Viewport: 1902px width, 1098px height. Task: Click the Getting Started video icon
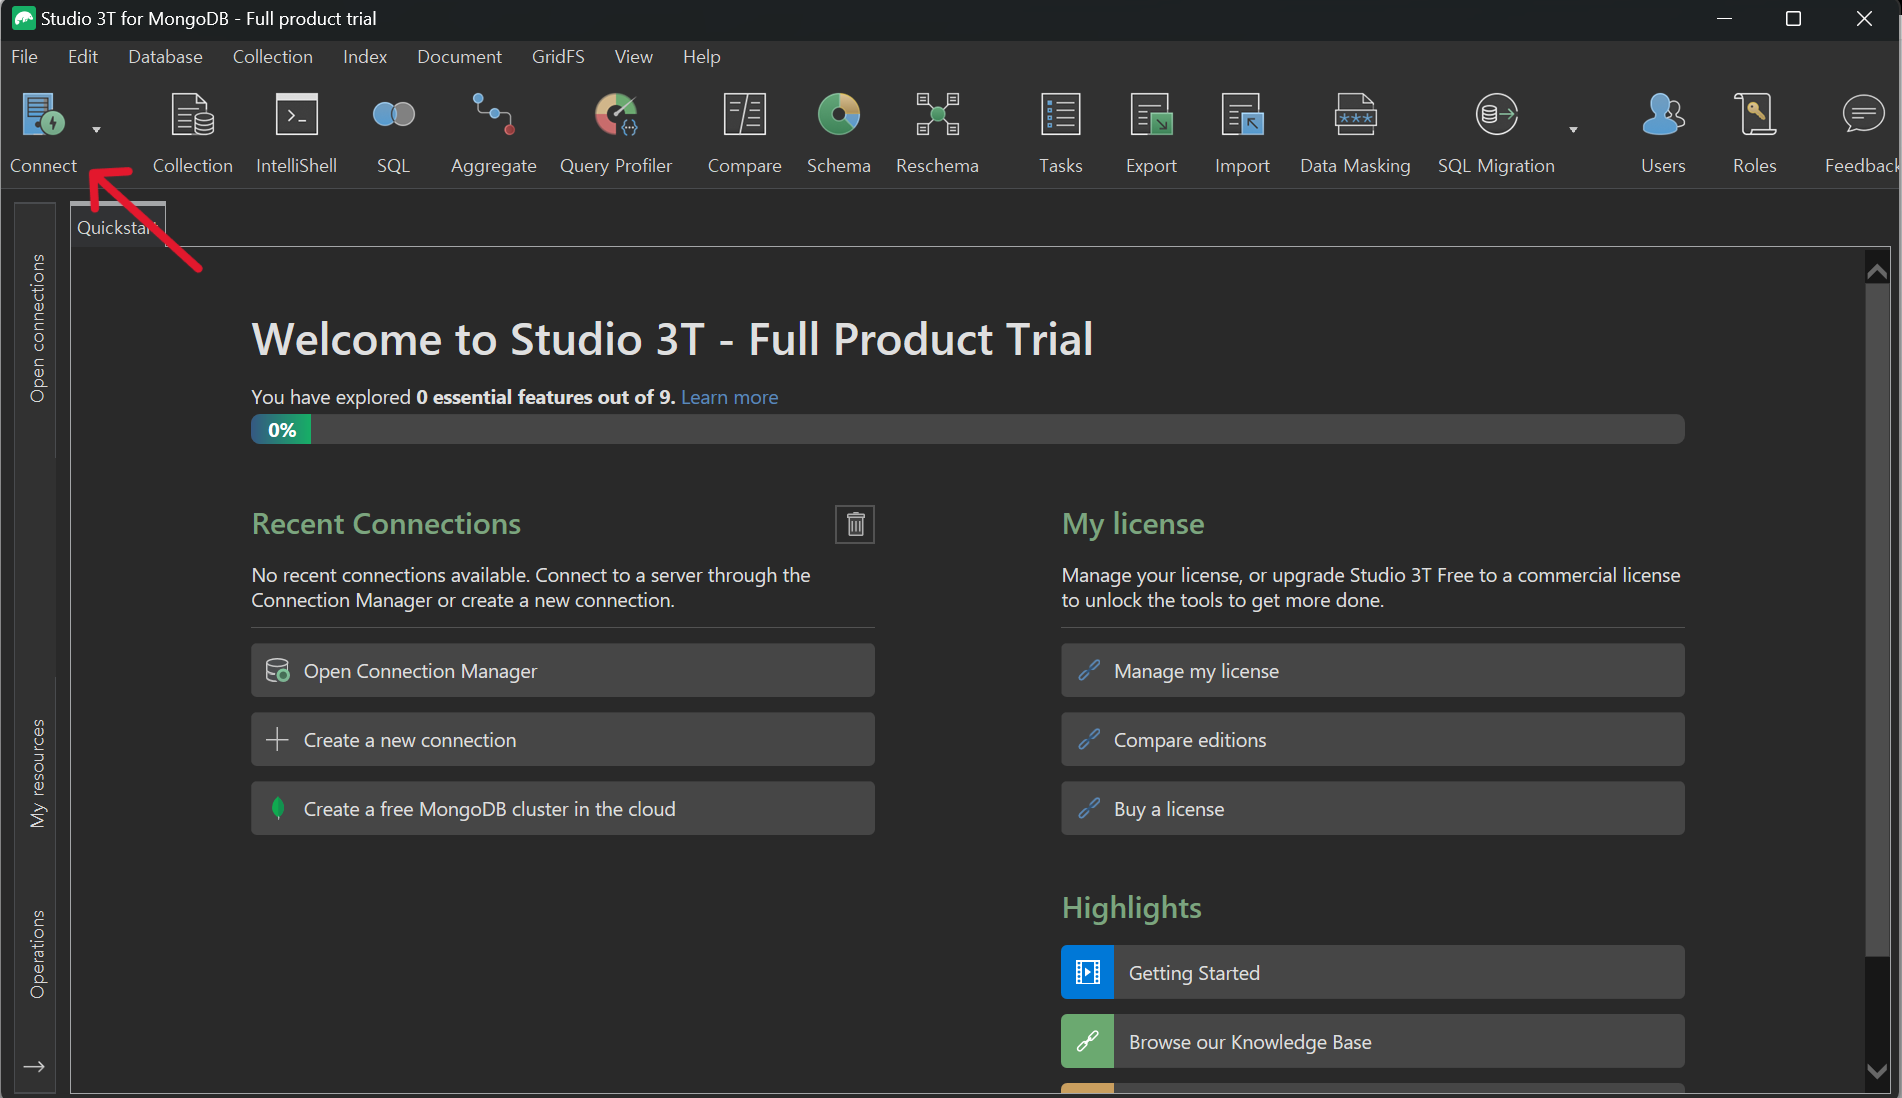click(x=1088, y=972)
